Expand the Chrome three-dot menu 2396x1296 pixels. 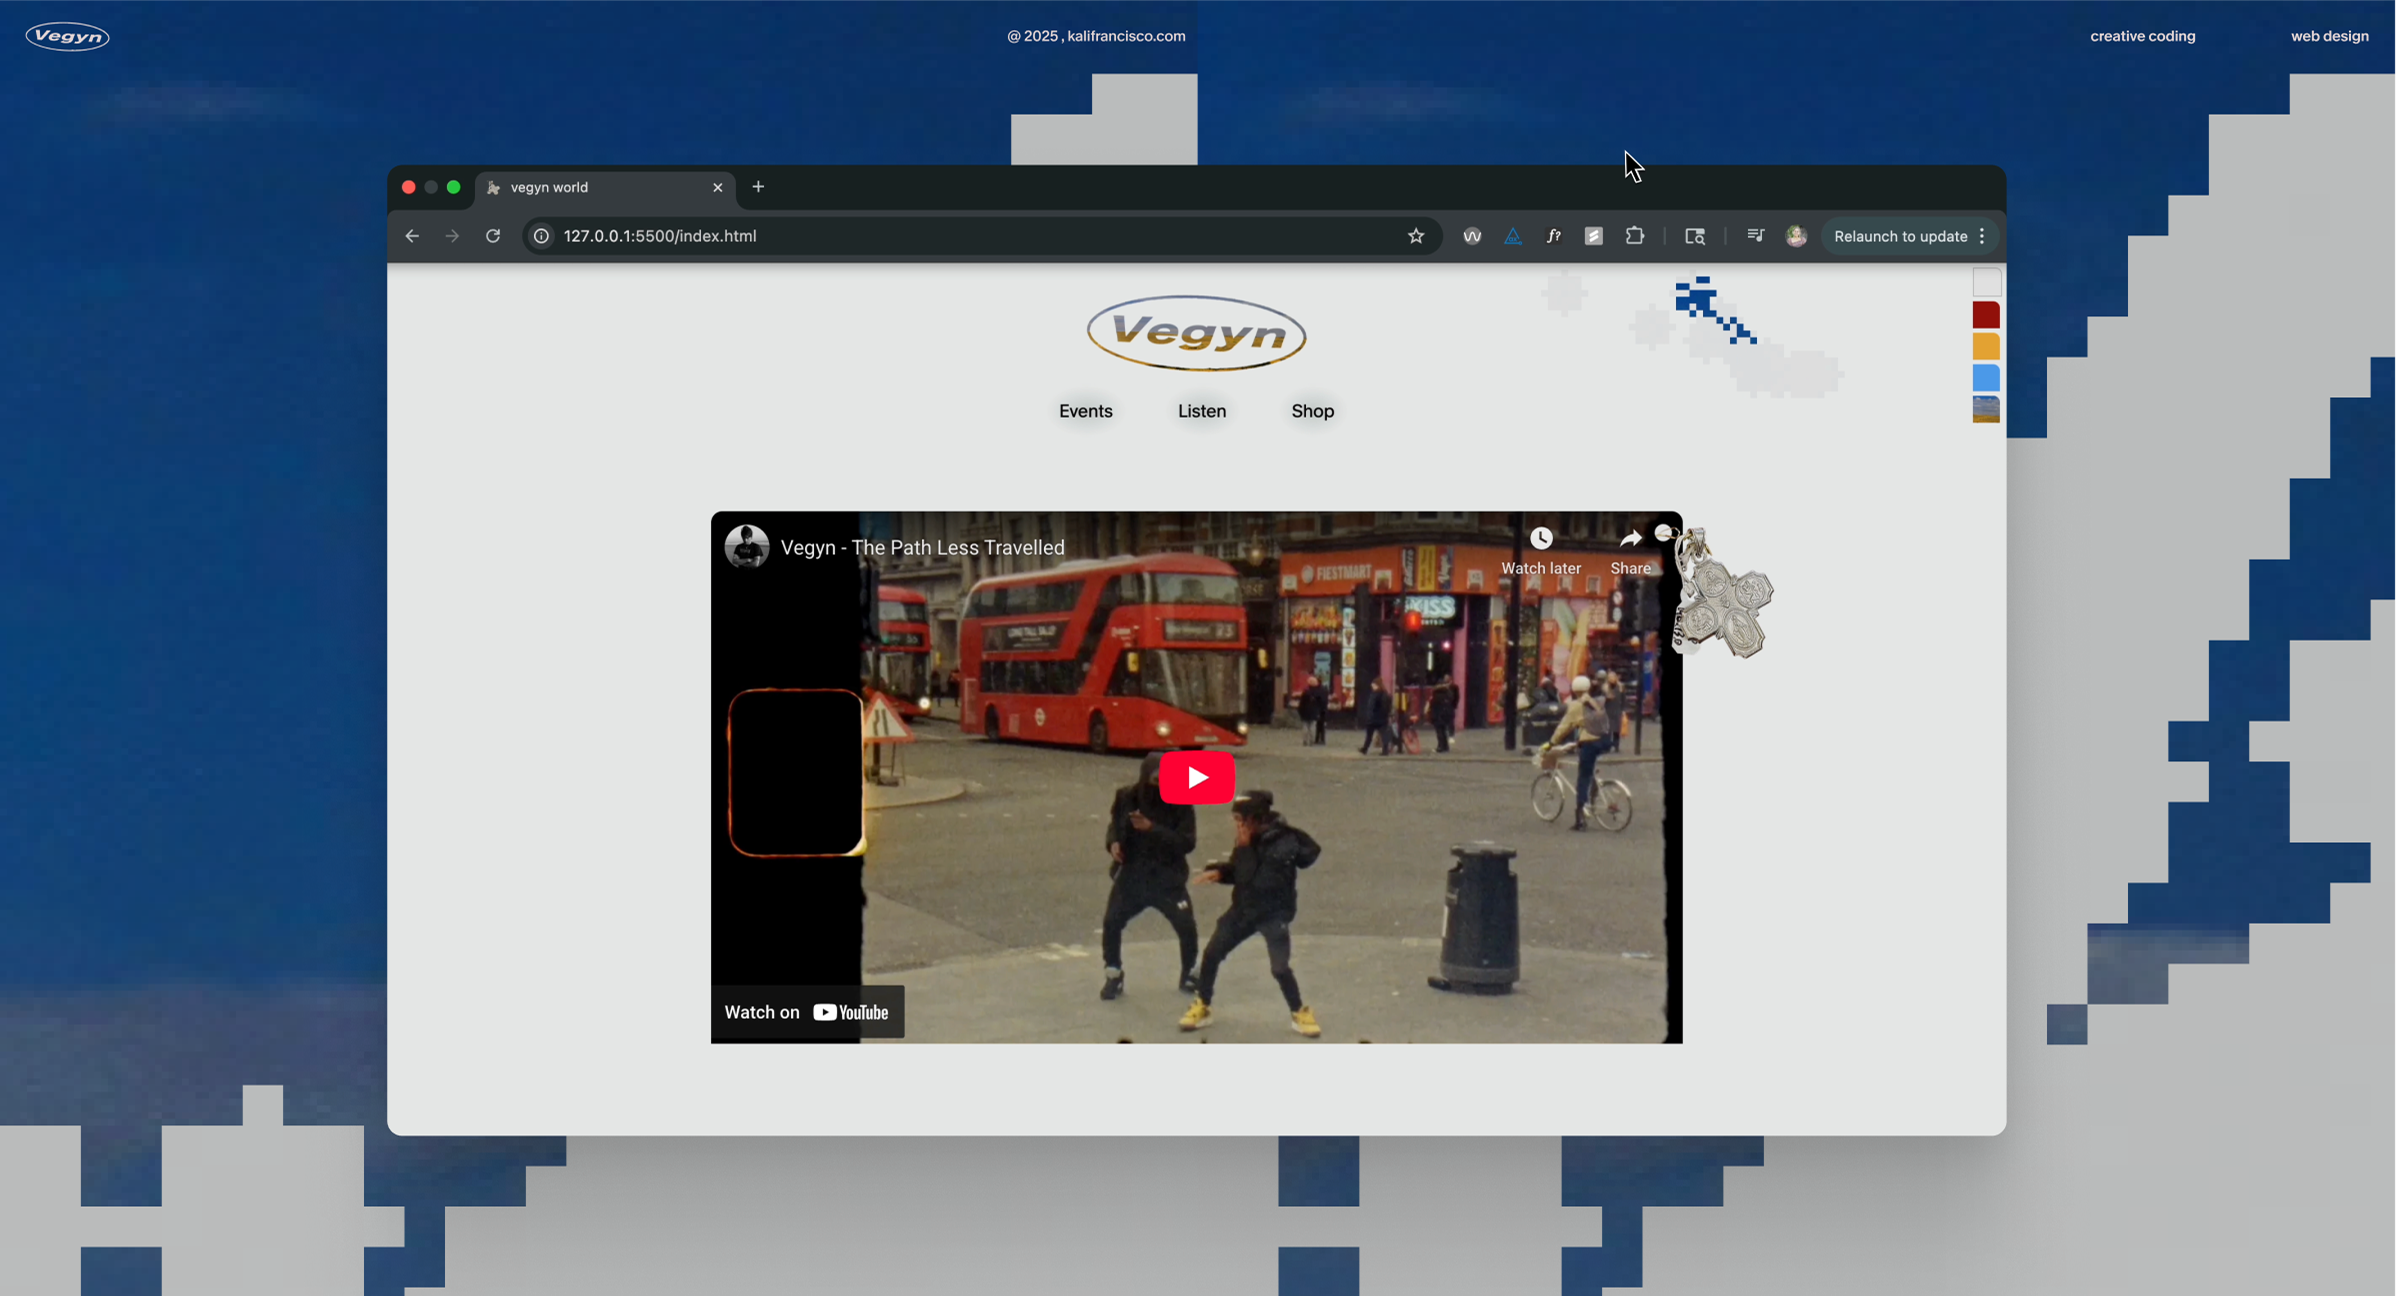(x=1981, y=236)
